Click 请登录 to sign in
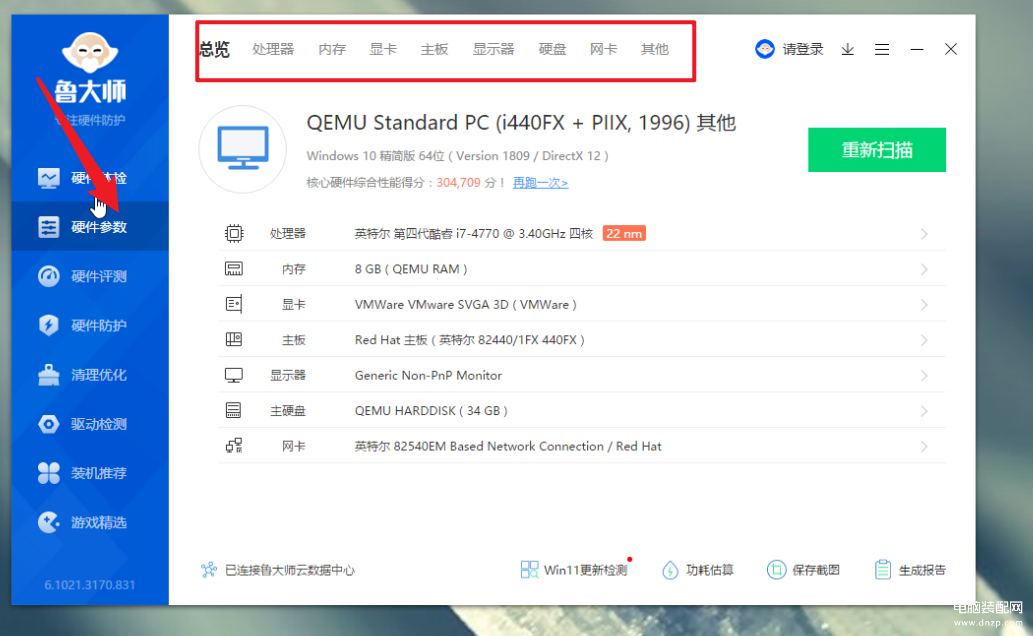1033x636 pixels. (x=803, y=49)
